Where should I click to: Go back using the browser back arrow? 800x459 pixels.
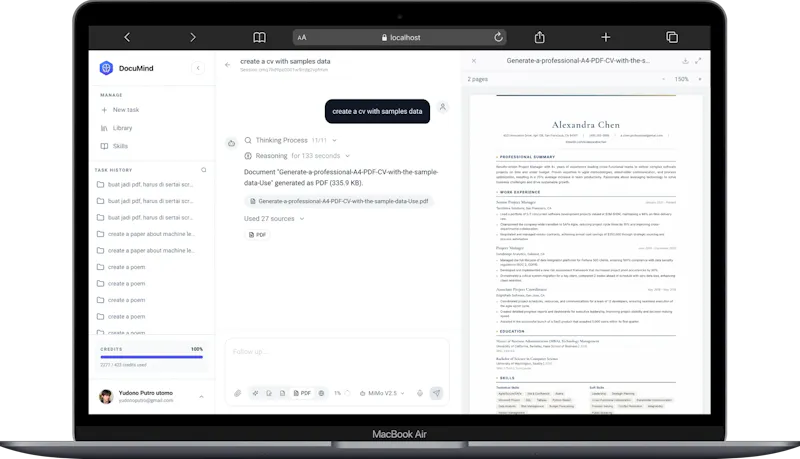coord(127,37)
